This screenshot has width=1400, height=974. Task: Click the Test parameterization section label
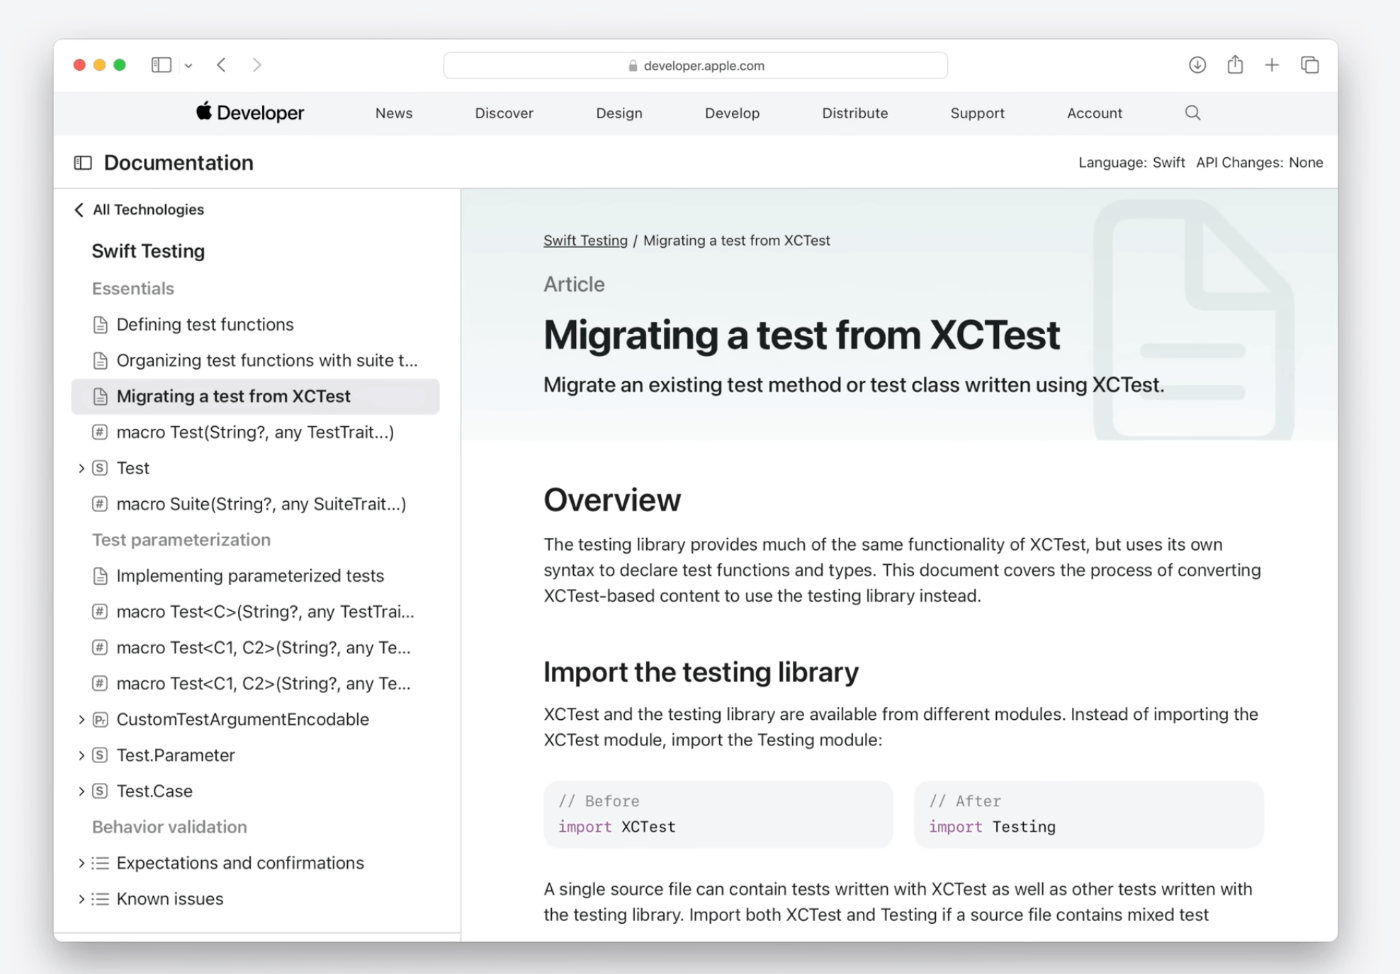coord(181,540)
